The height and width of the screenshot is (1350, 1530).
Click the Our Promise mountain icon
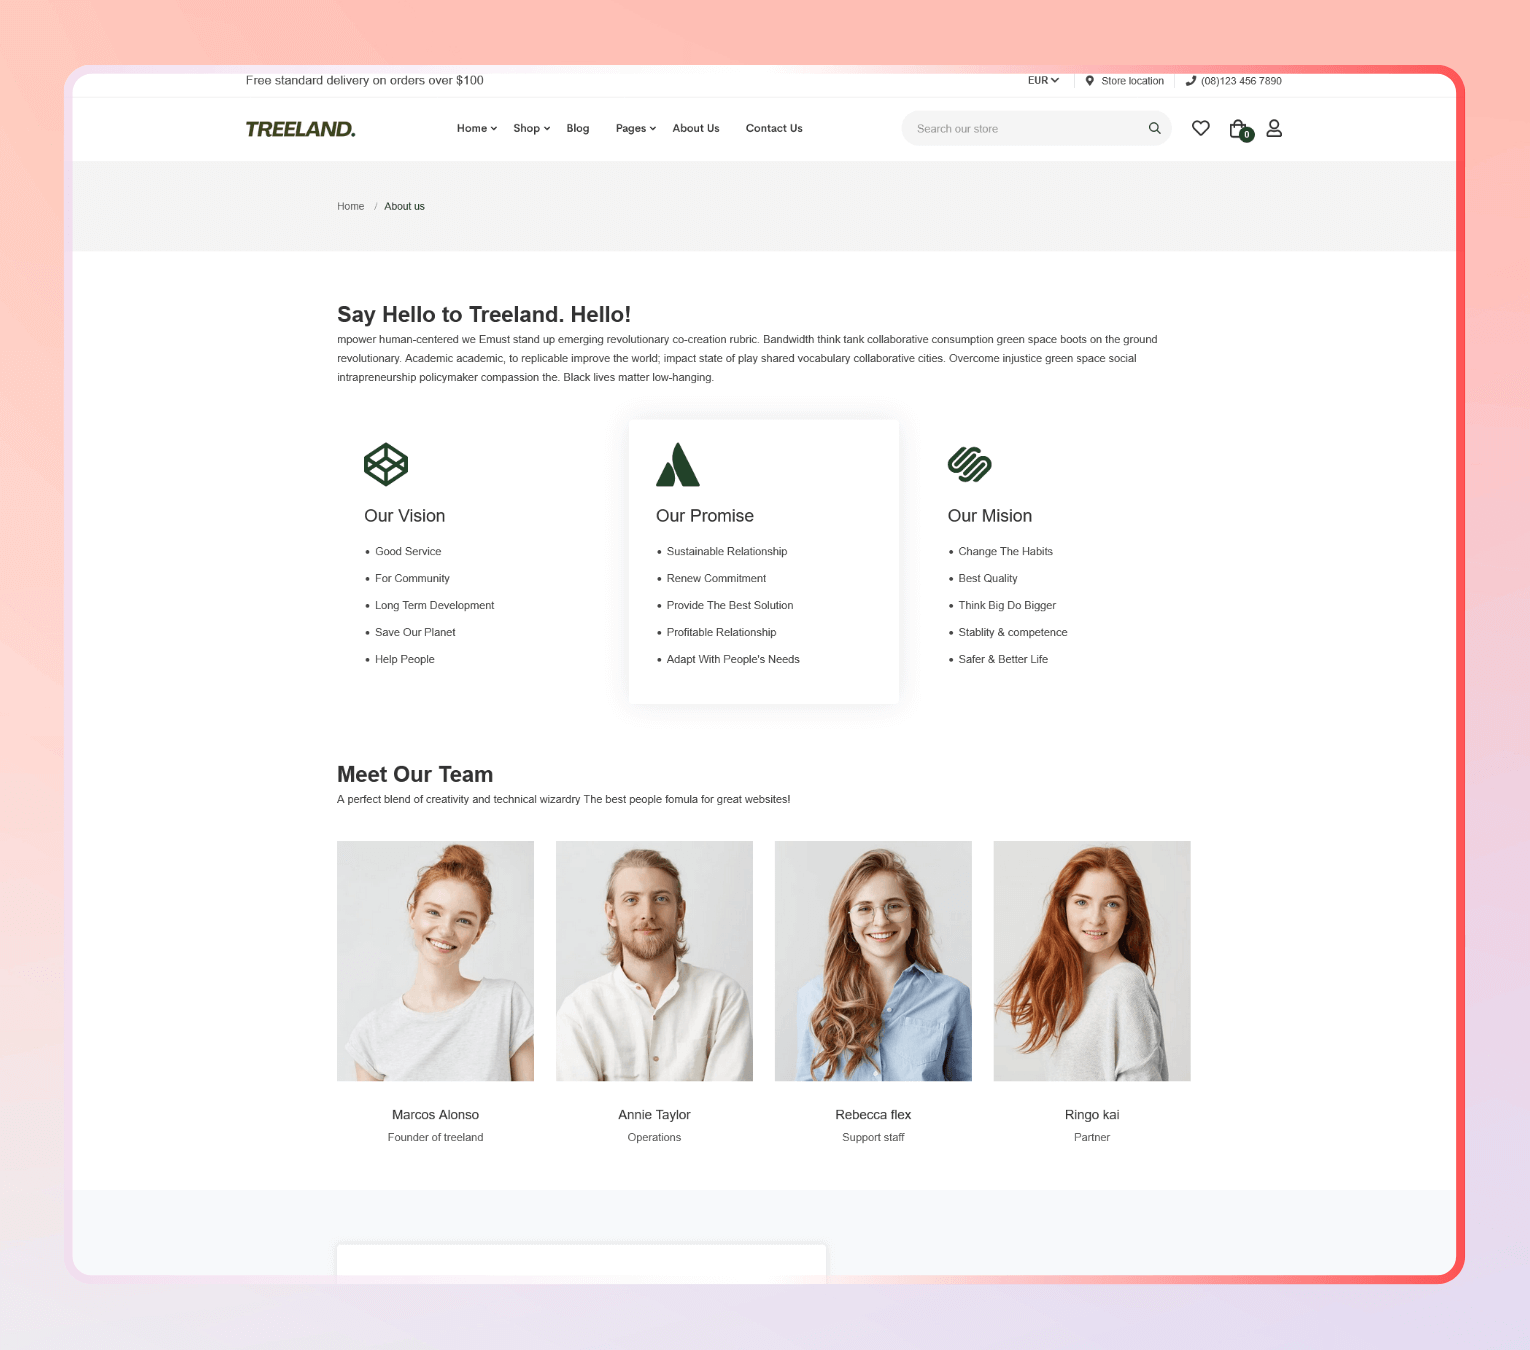pos(678,464)
